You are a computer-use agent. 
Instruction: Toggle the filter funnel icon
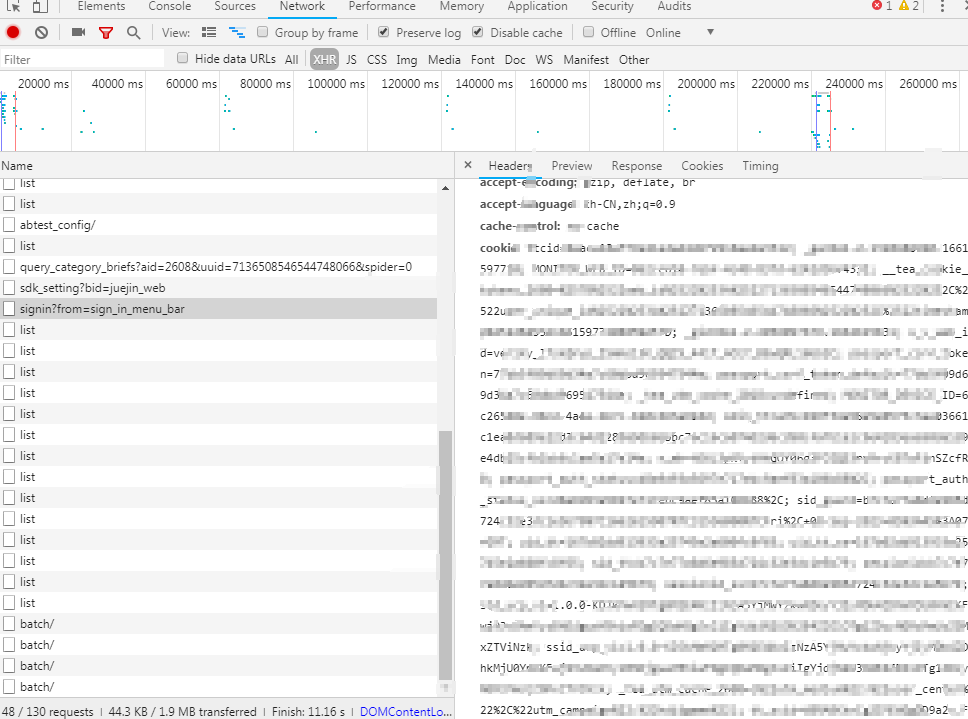click(x=106, y=33)
